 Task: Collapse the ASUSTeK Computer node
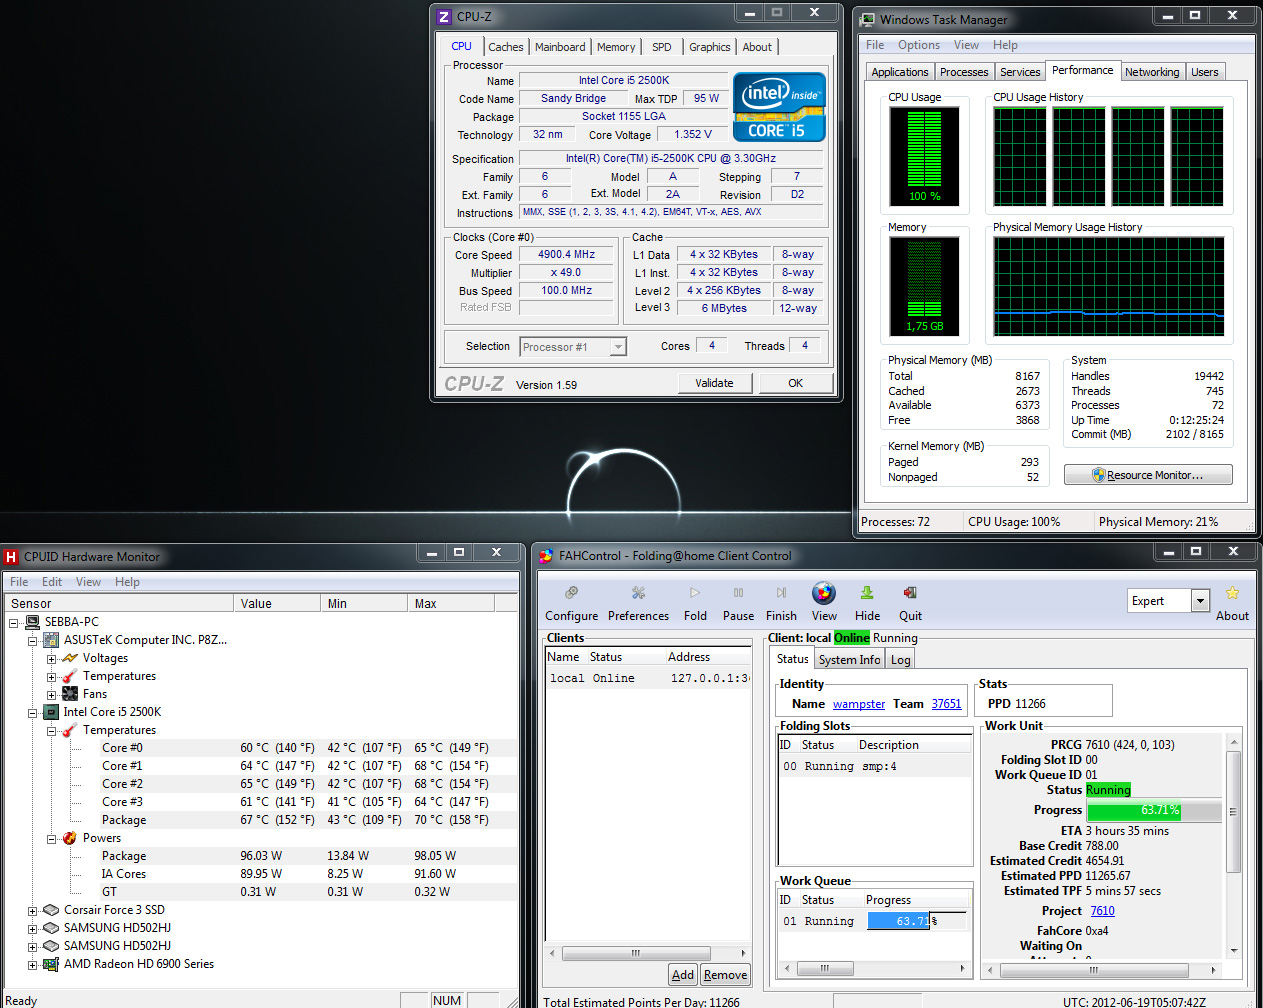pyautogui.click(x=33, y=641)
